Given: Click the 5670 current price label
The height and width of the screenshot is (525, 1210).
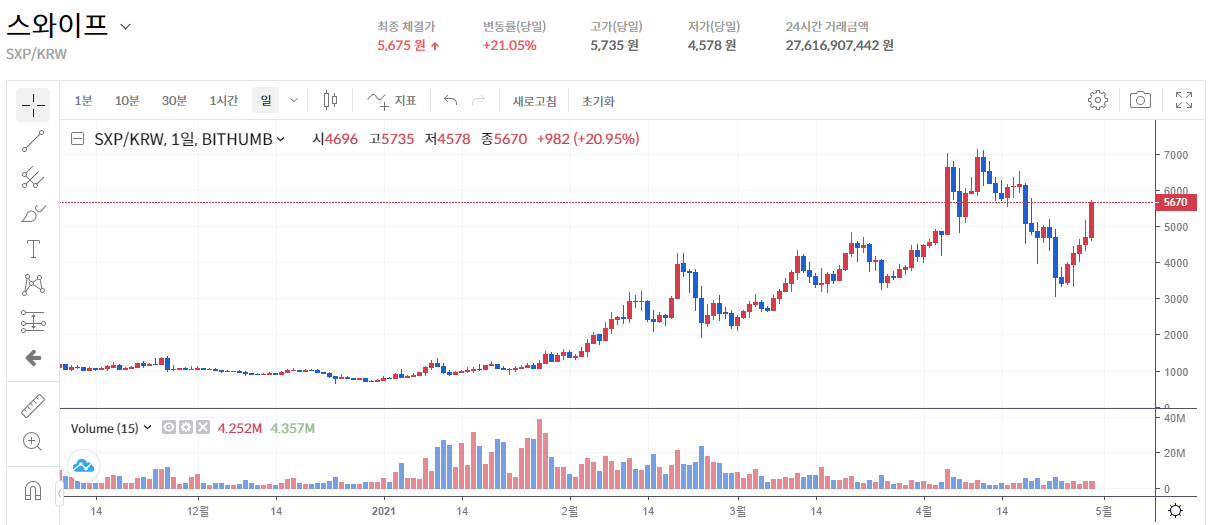Looking at the screenshot, I should [1175, 202].
